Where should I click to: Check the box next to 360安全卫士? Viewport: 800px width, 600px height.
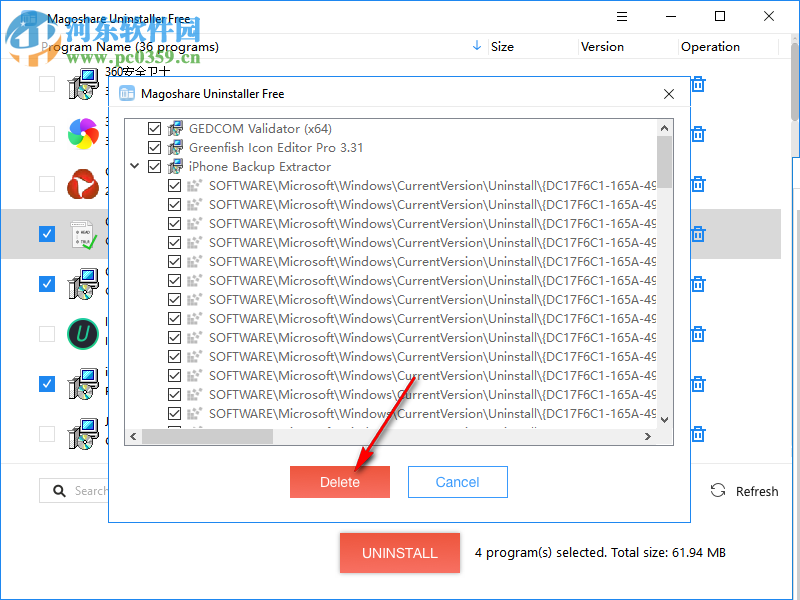(46, 83)
